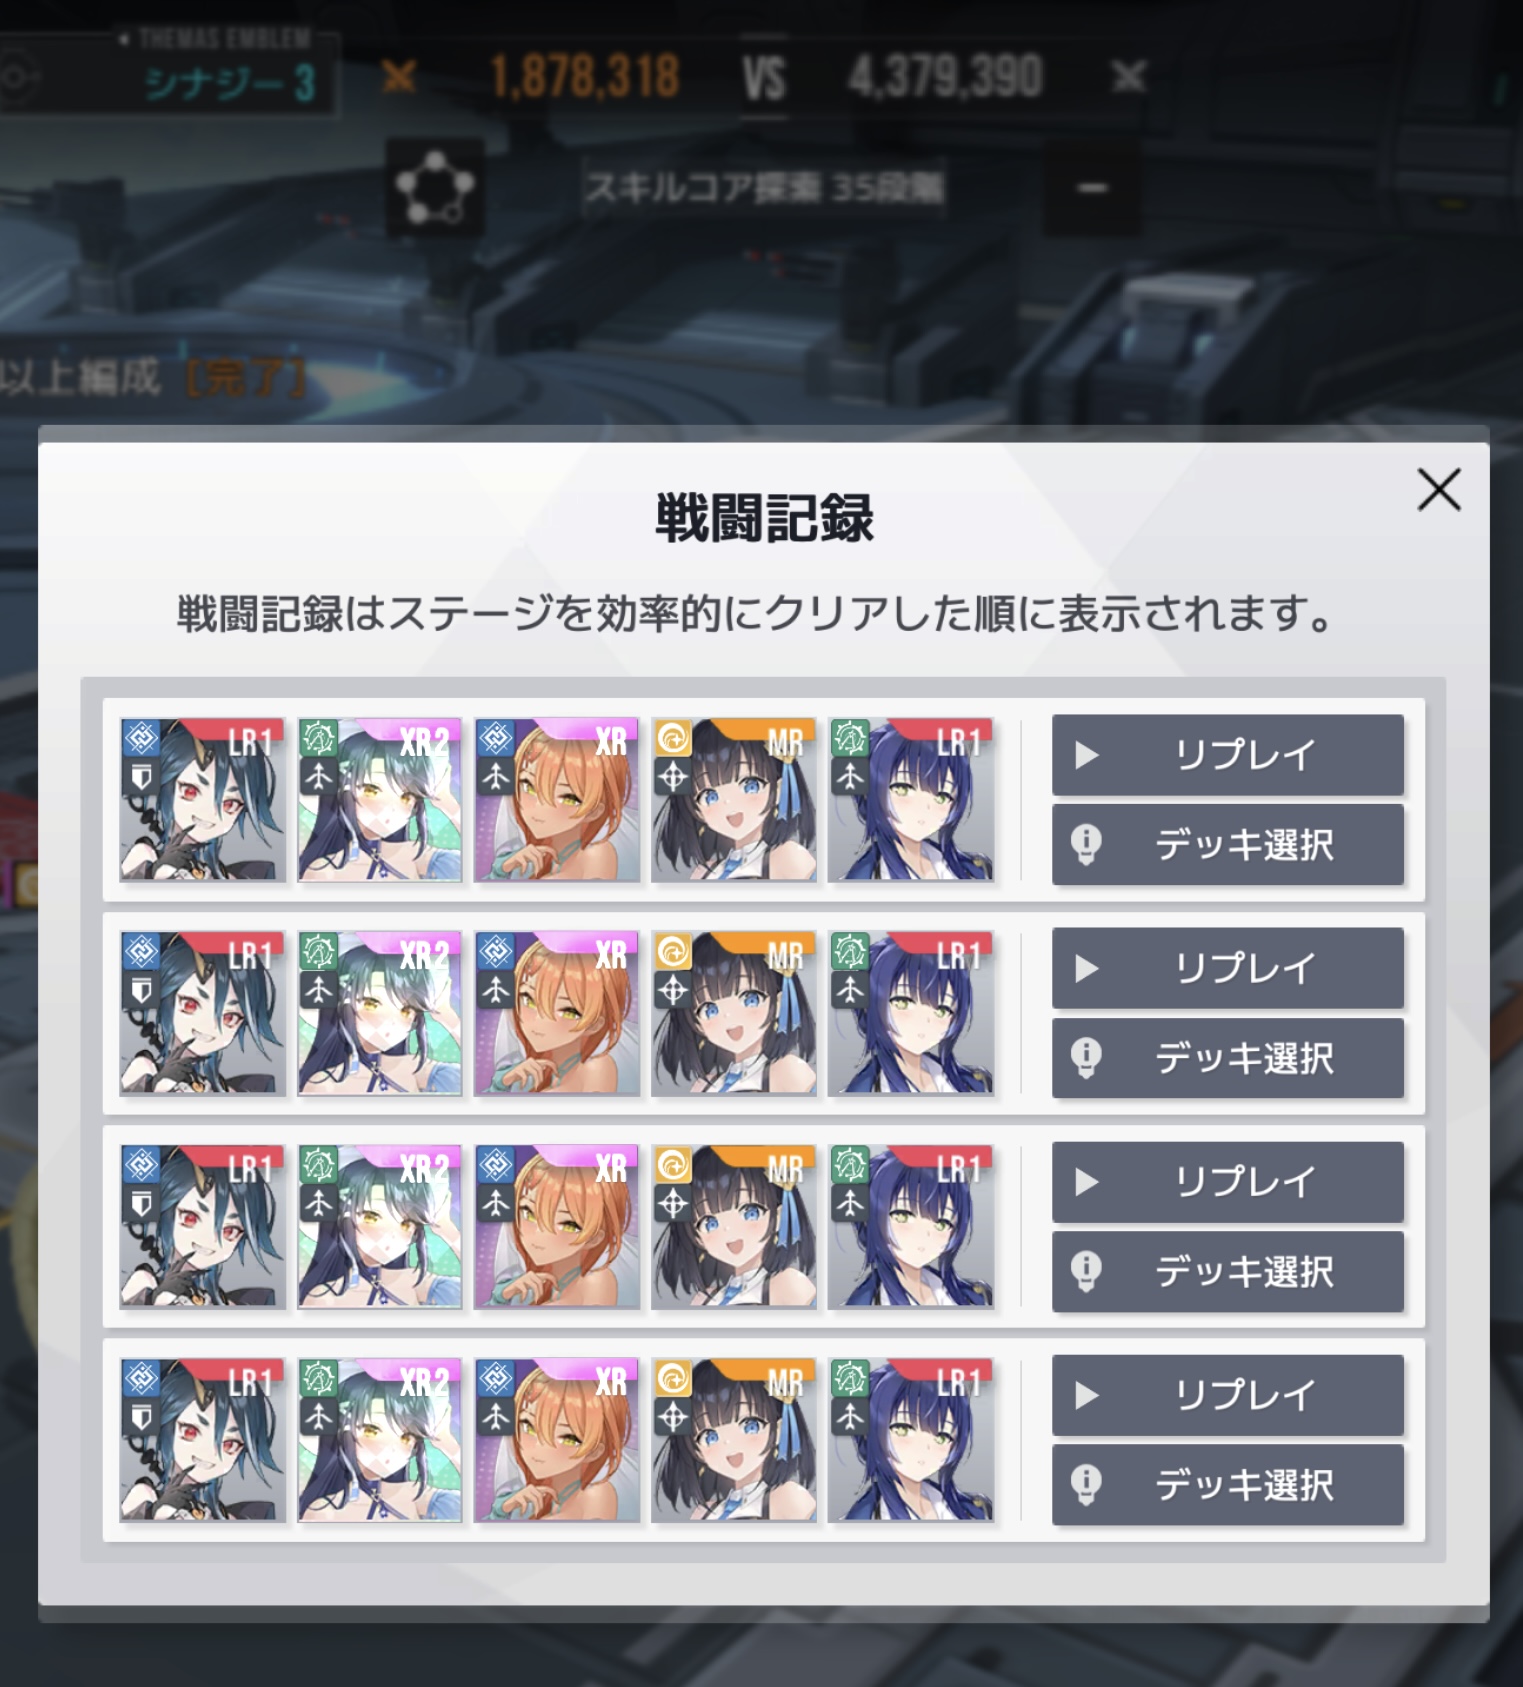Click the skill core pentagon icon
Image resolution: width=1523 pixels, height=1687 pixels.
pyautogui.click(x=435, y=188)
